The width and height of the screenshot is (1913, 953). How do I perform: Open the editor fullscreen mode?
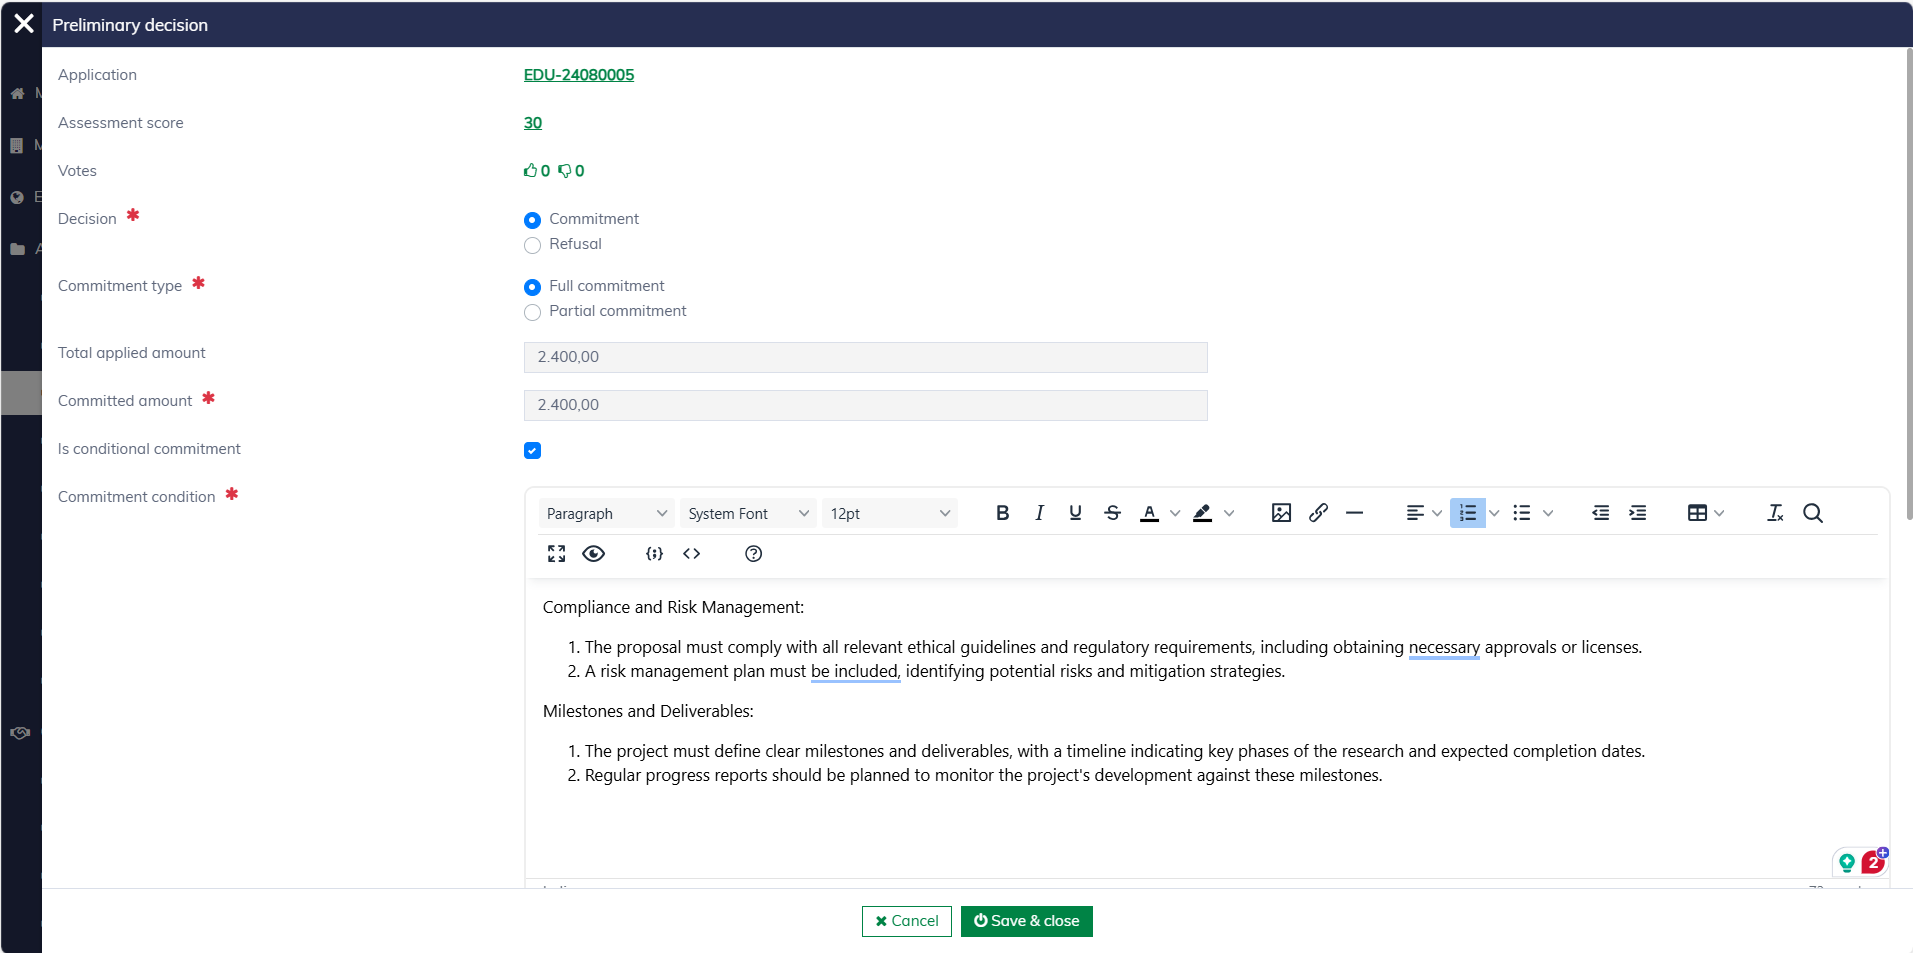[x=557, y=554]
